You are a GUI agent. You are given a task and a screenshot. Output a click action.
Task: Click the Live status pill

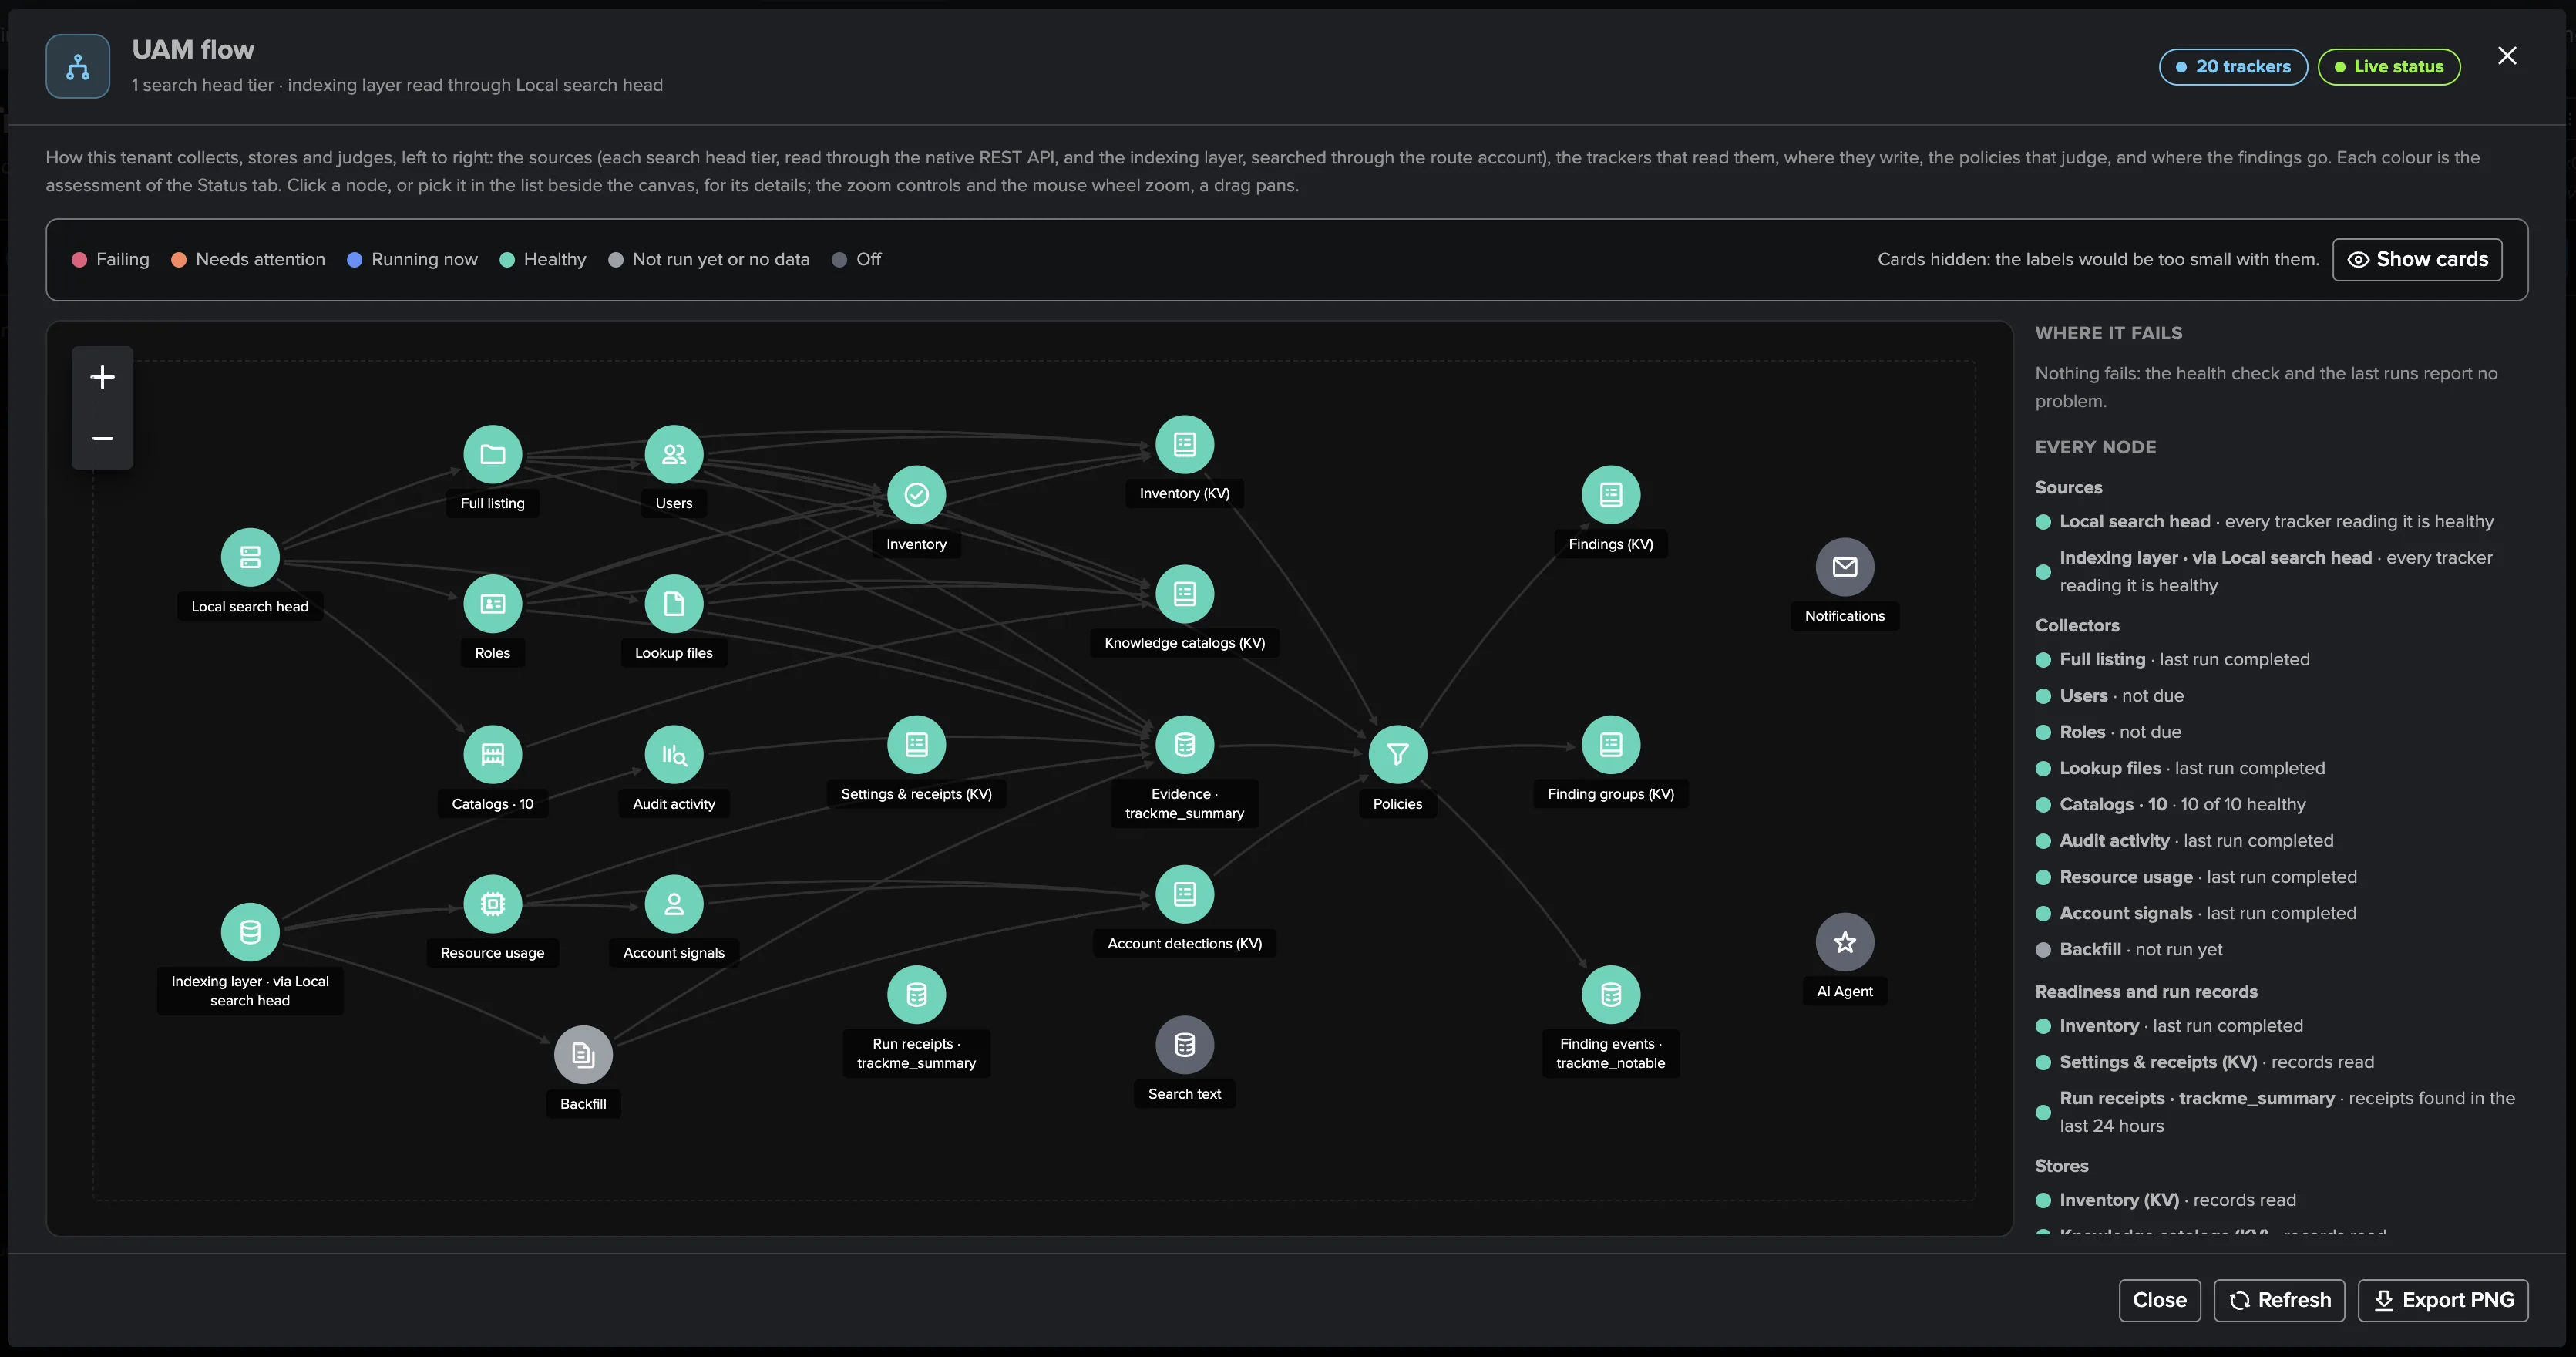[x=2389, y=67]
